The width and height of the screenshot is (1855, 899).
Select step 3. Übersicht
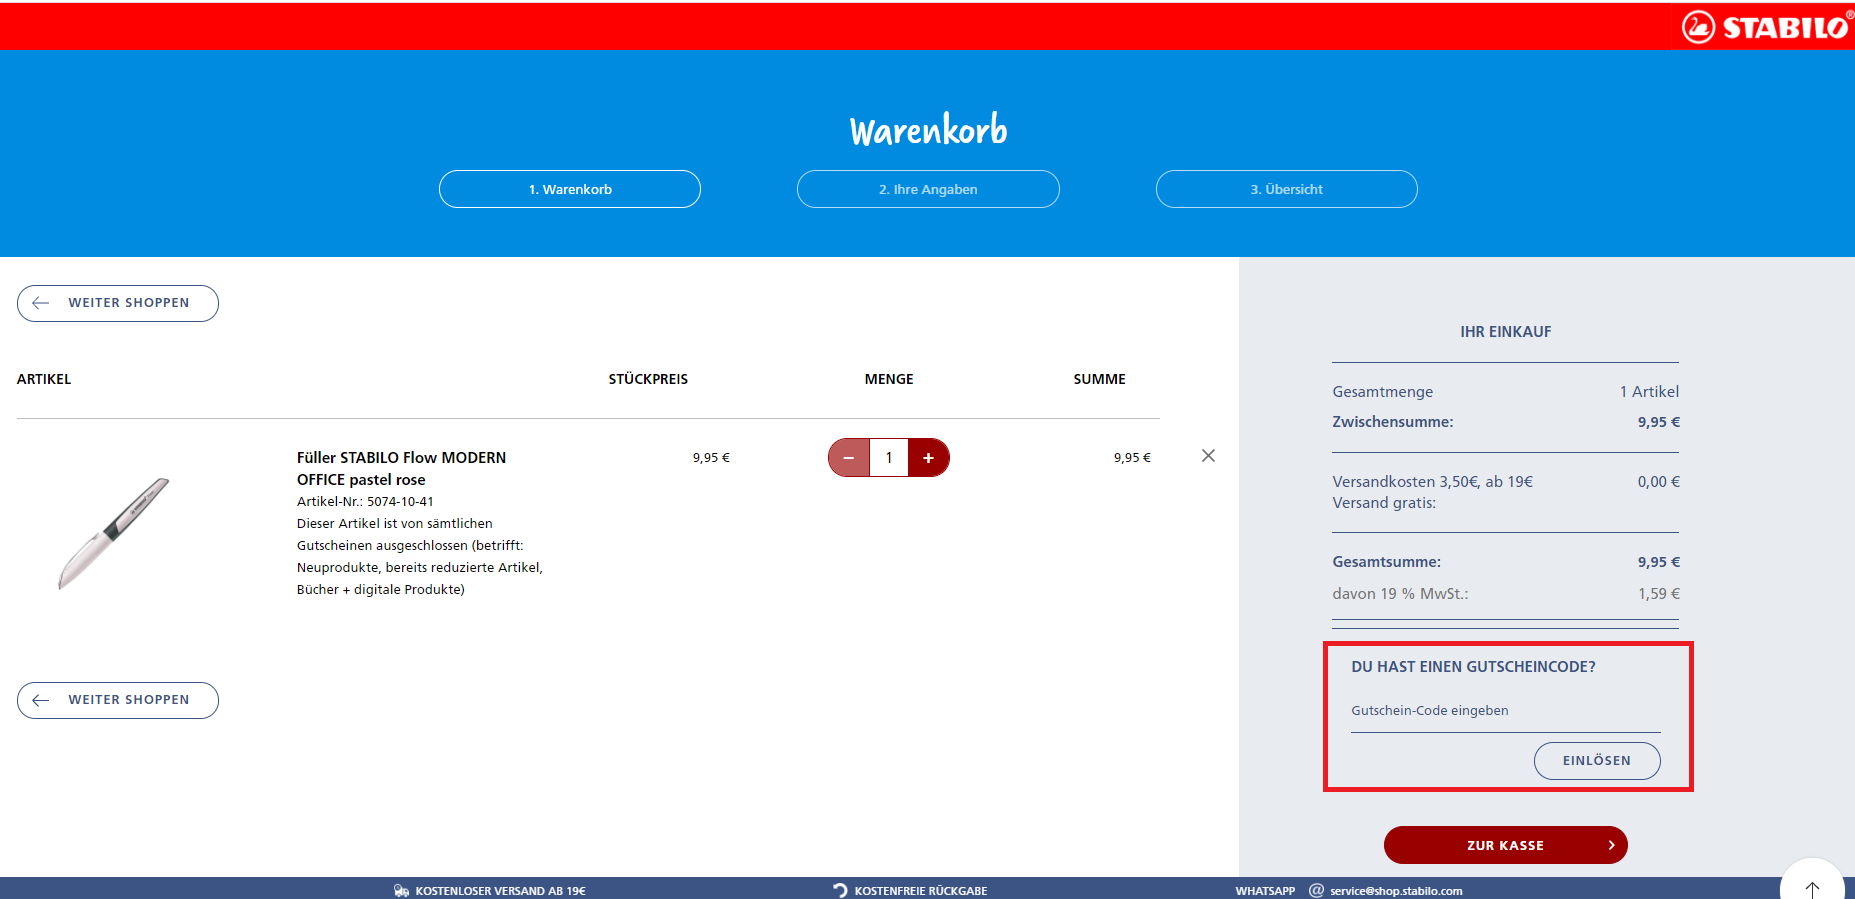[x=1286, y=189]
